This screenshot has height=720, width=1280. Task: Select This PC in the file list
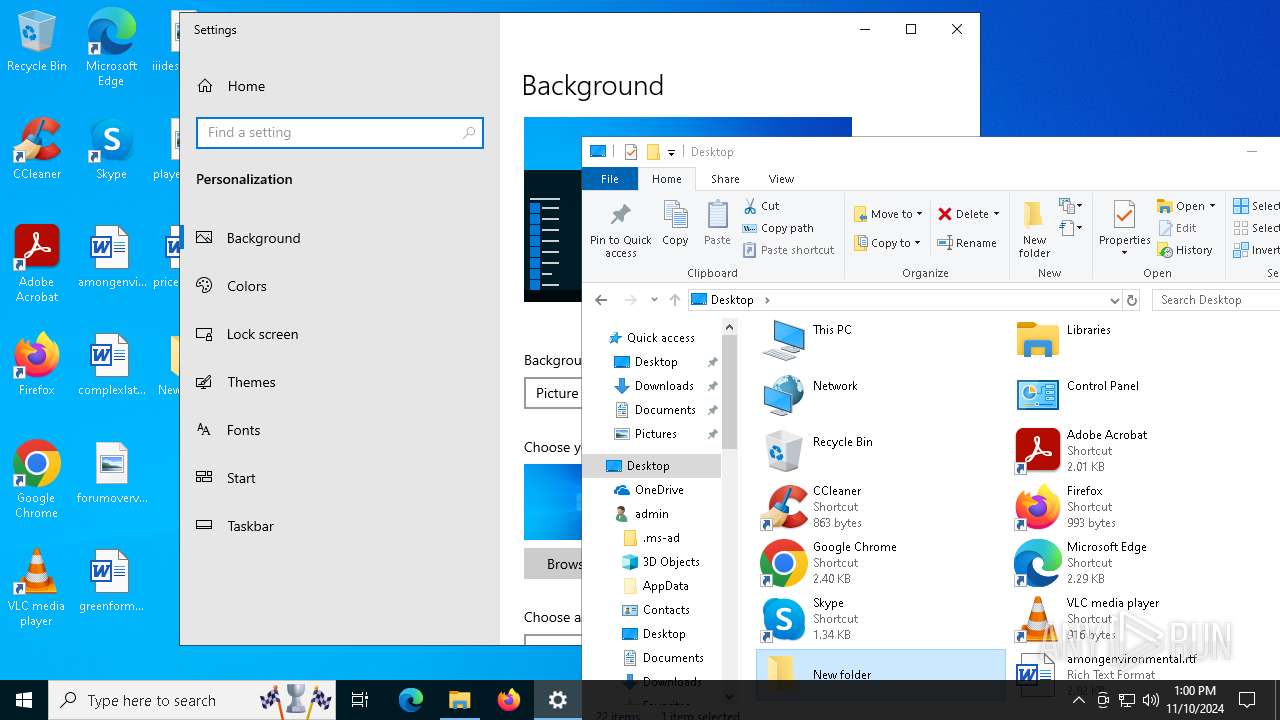coord(880,341)
